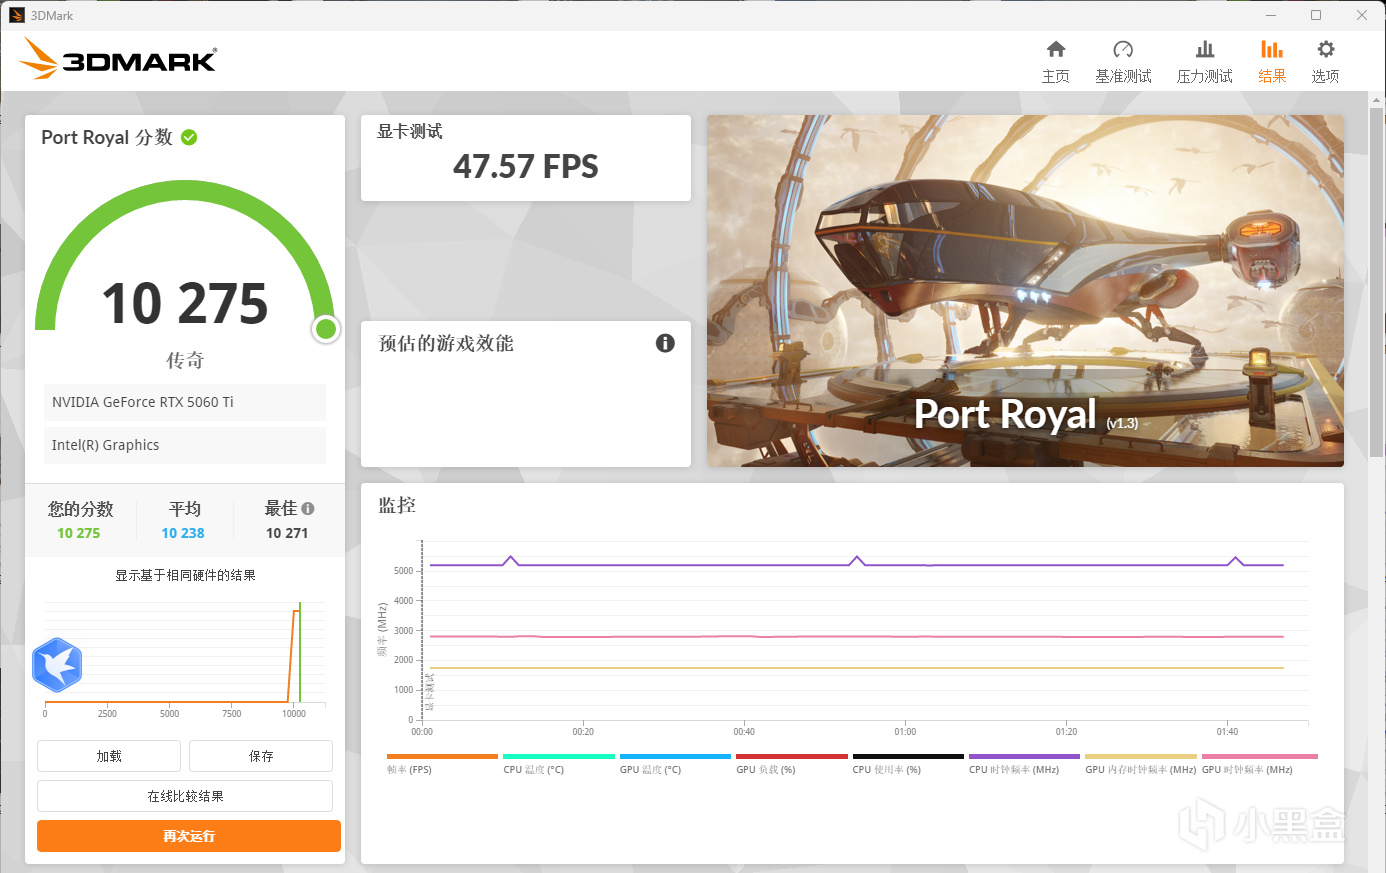Click the green score validity checkmark
1386x873 pixels.
pyautogui.click(x=189, y=137)
